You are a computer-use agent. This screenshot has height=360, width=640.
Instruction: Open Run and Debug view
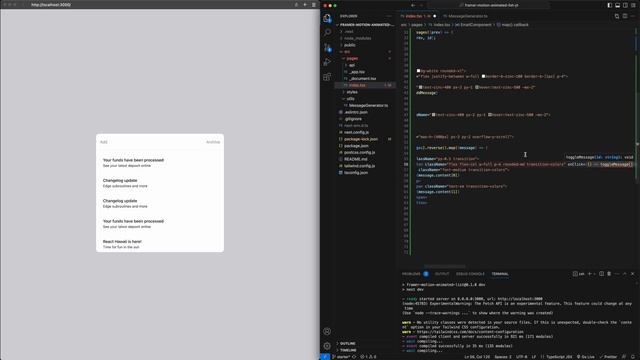[327, 62]
